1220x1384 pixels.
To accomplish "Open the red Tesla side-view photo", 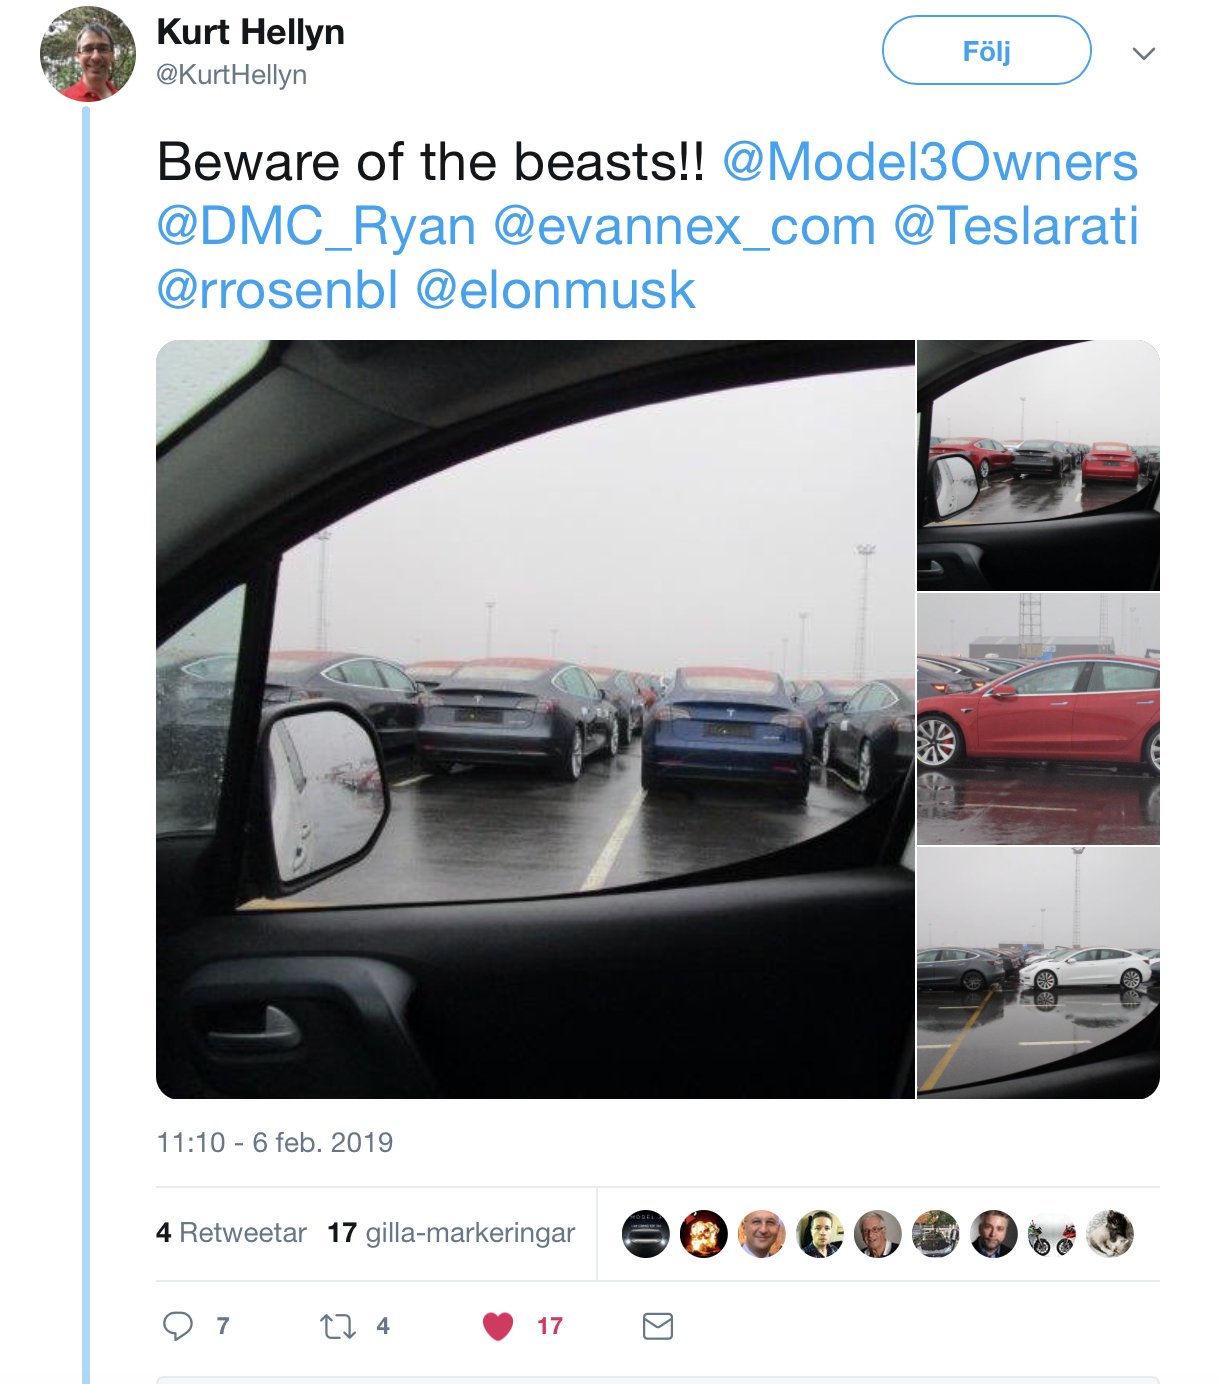I will coord(1038,719).
